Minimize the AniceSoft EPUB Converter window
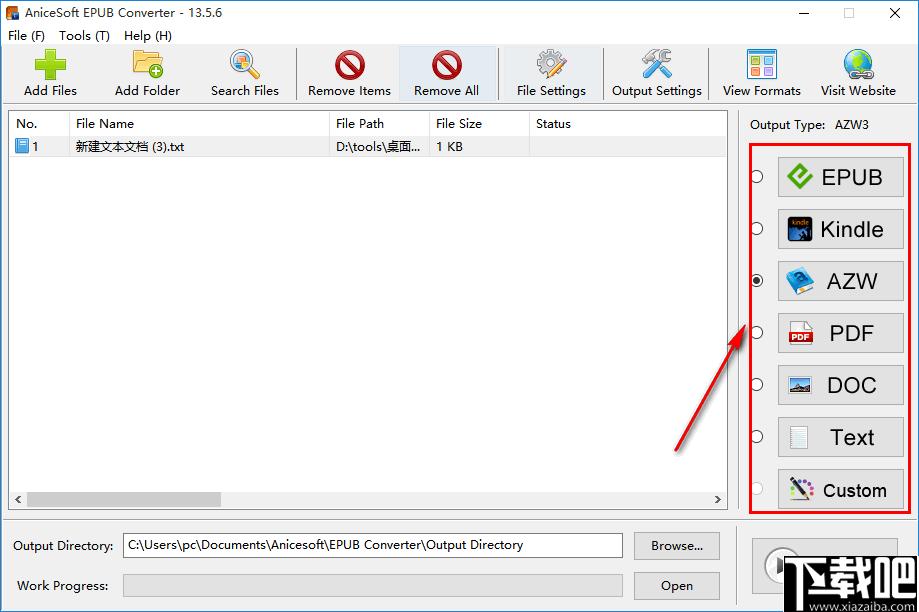The width and height of the screenshot is (919, 612). [804, 13]
